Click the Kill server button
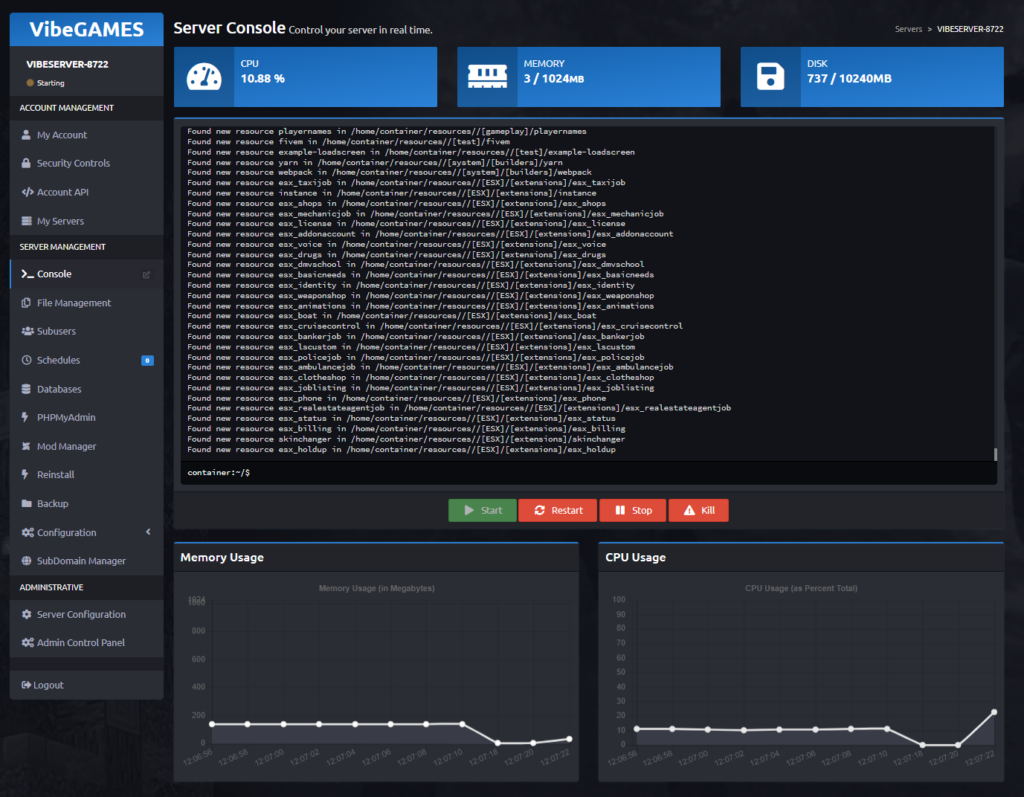 tap(699, 510)
